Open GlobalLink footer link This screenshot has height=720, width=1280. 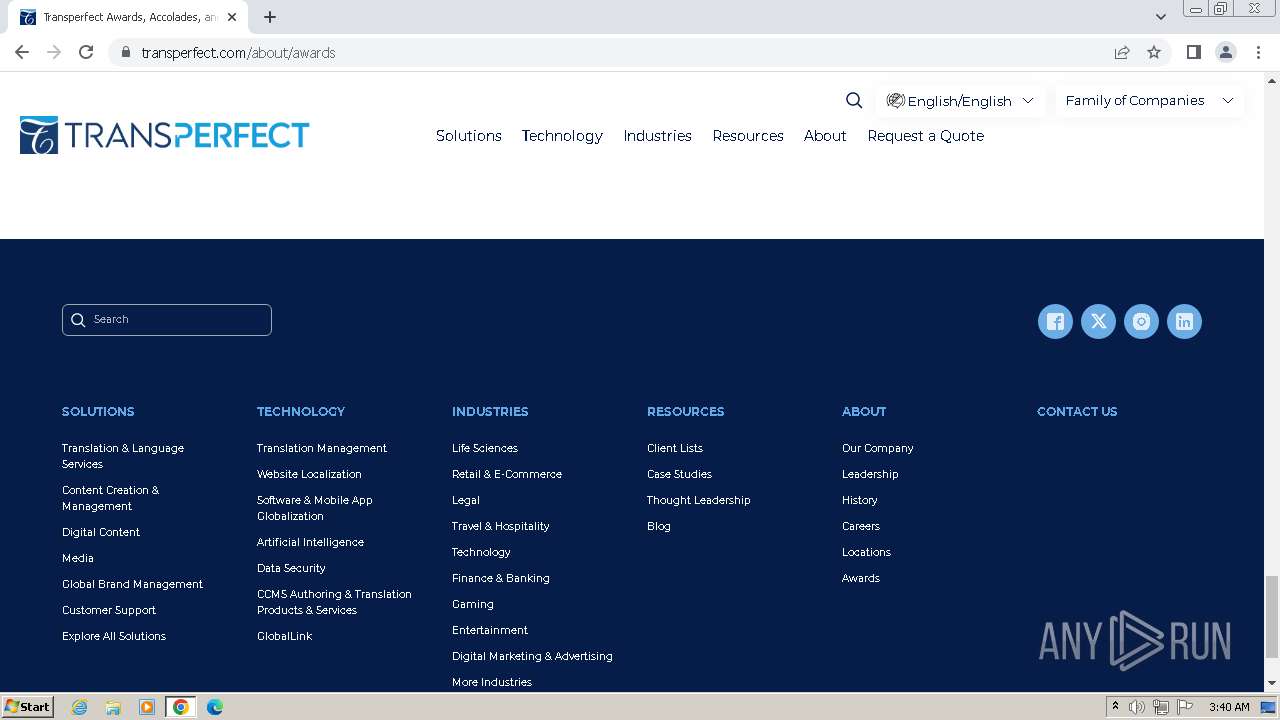(285, 636)
